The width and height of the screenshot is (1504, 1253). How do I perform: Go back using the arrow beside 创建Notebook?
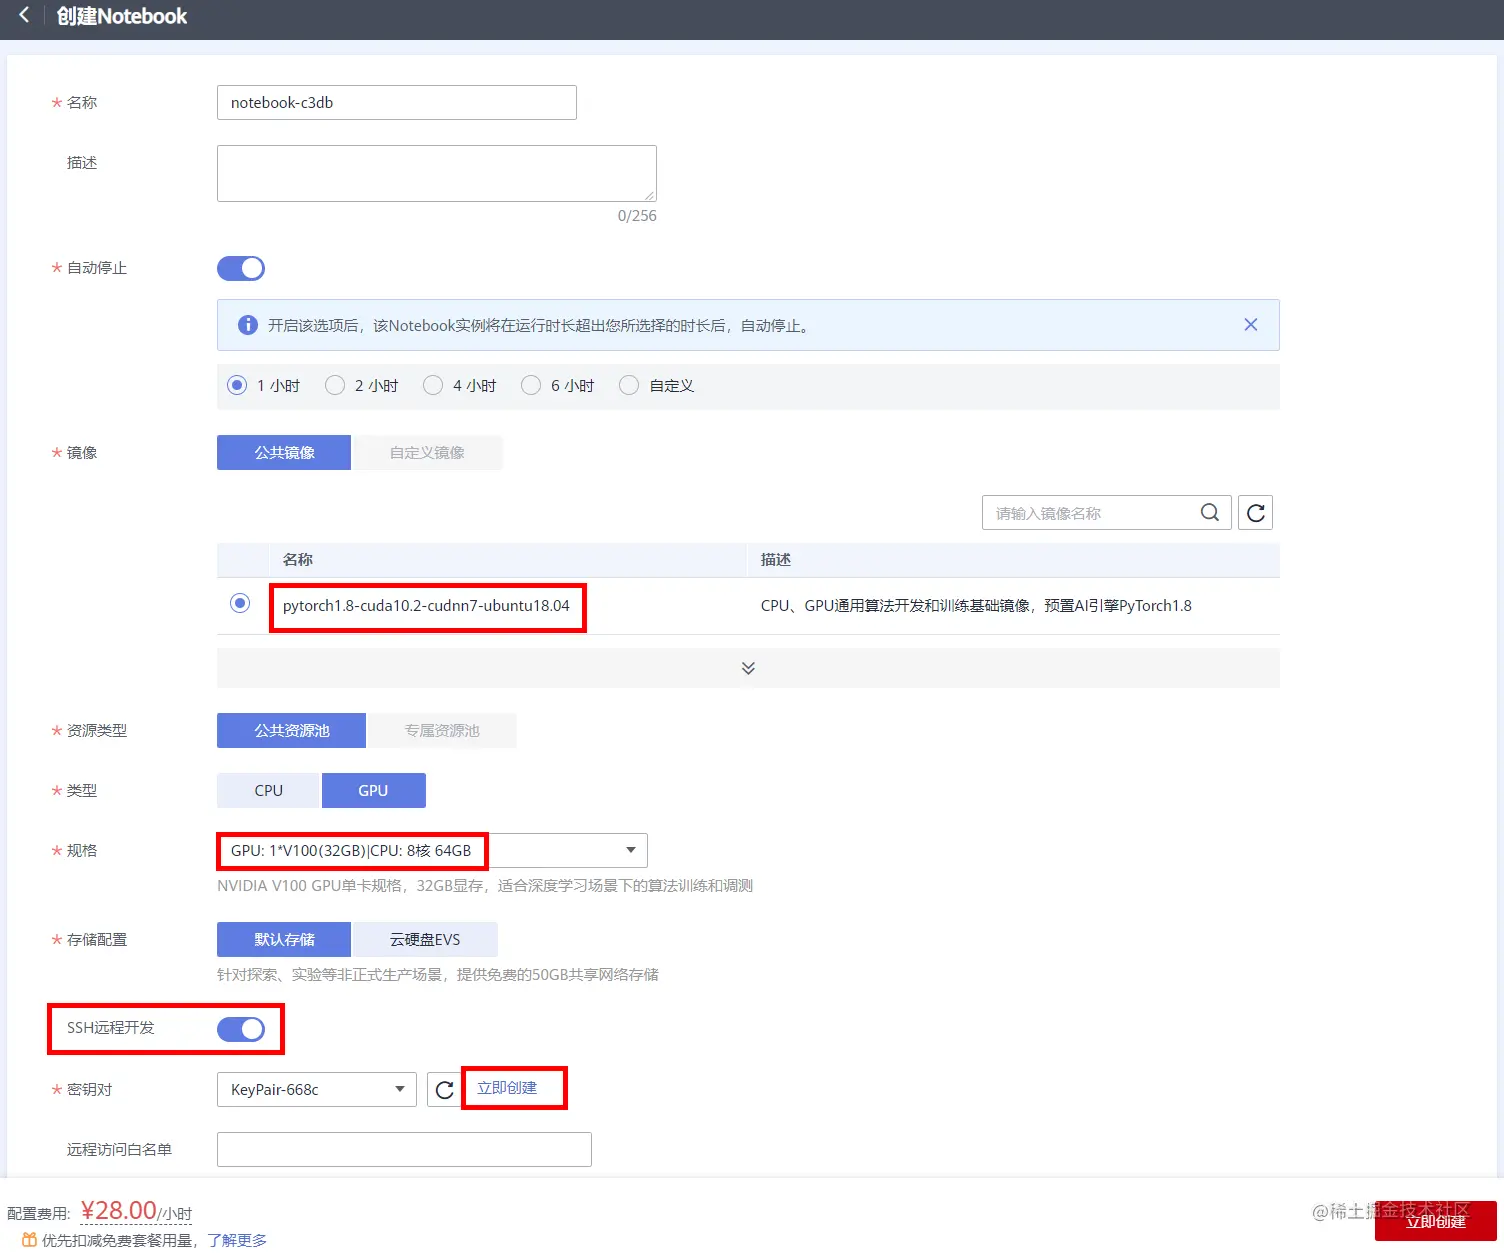[x=24, y=15]
